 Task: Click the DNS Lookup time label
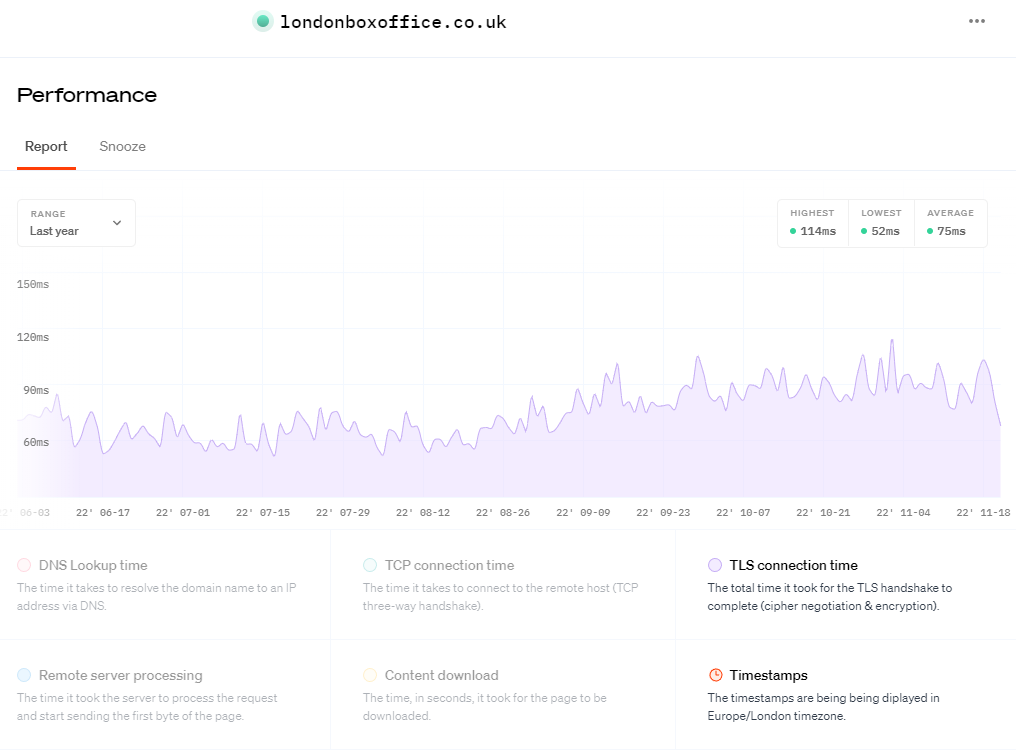93,565
